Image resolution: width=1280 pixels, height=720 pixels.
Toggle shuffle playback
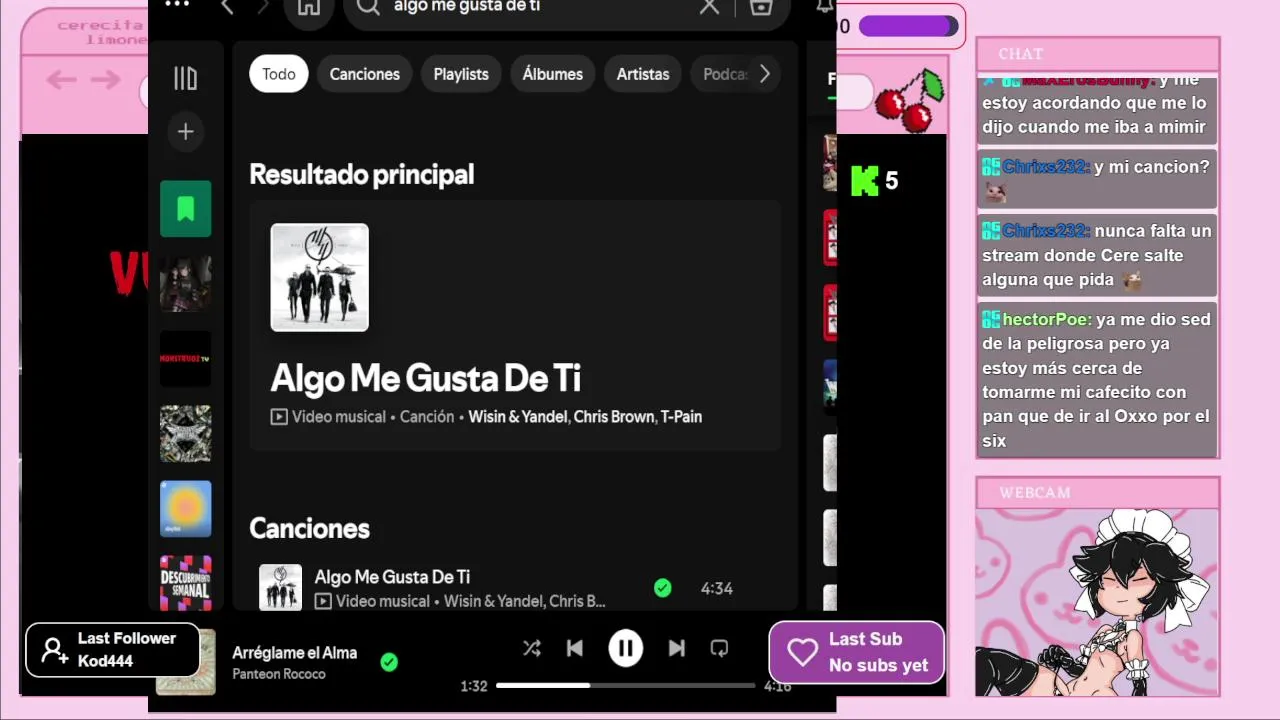coord(532,649)
